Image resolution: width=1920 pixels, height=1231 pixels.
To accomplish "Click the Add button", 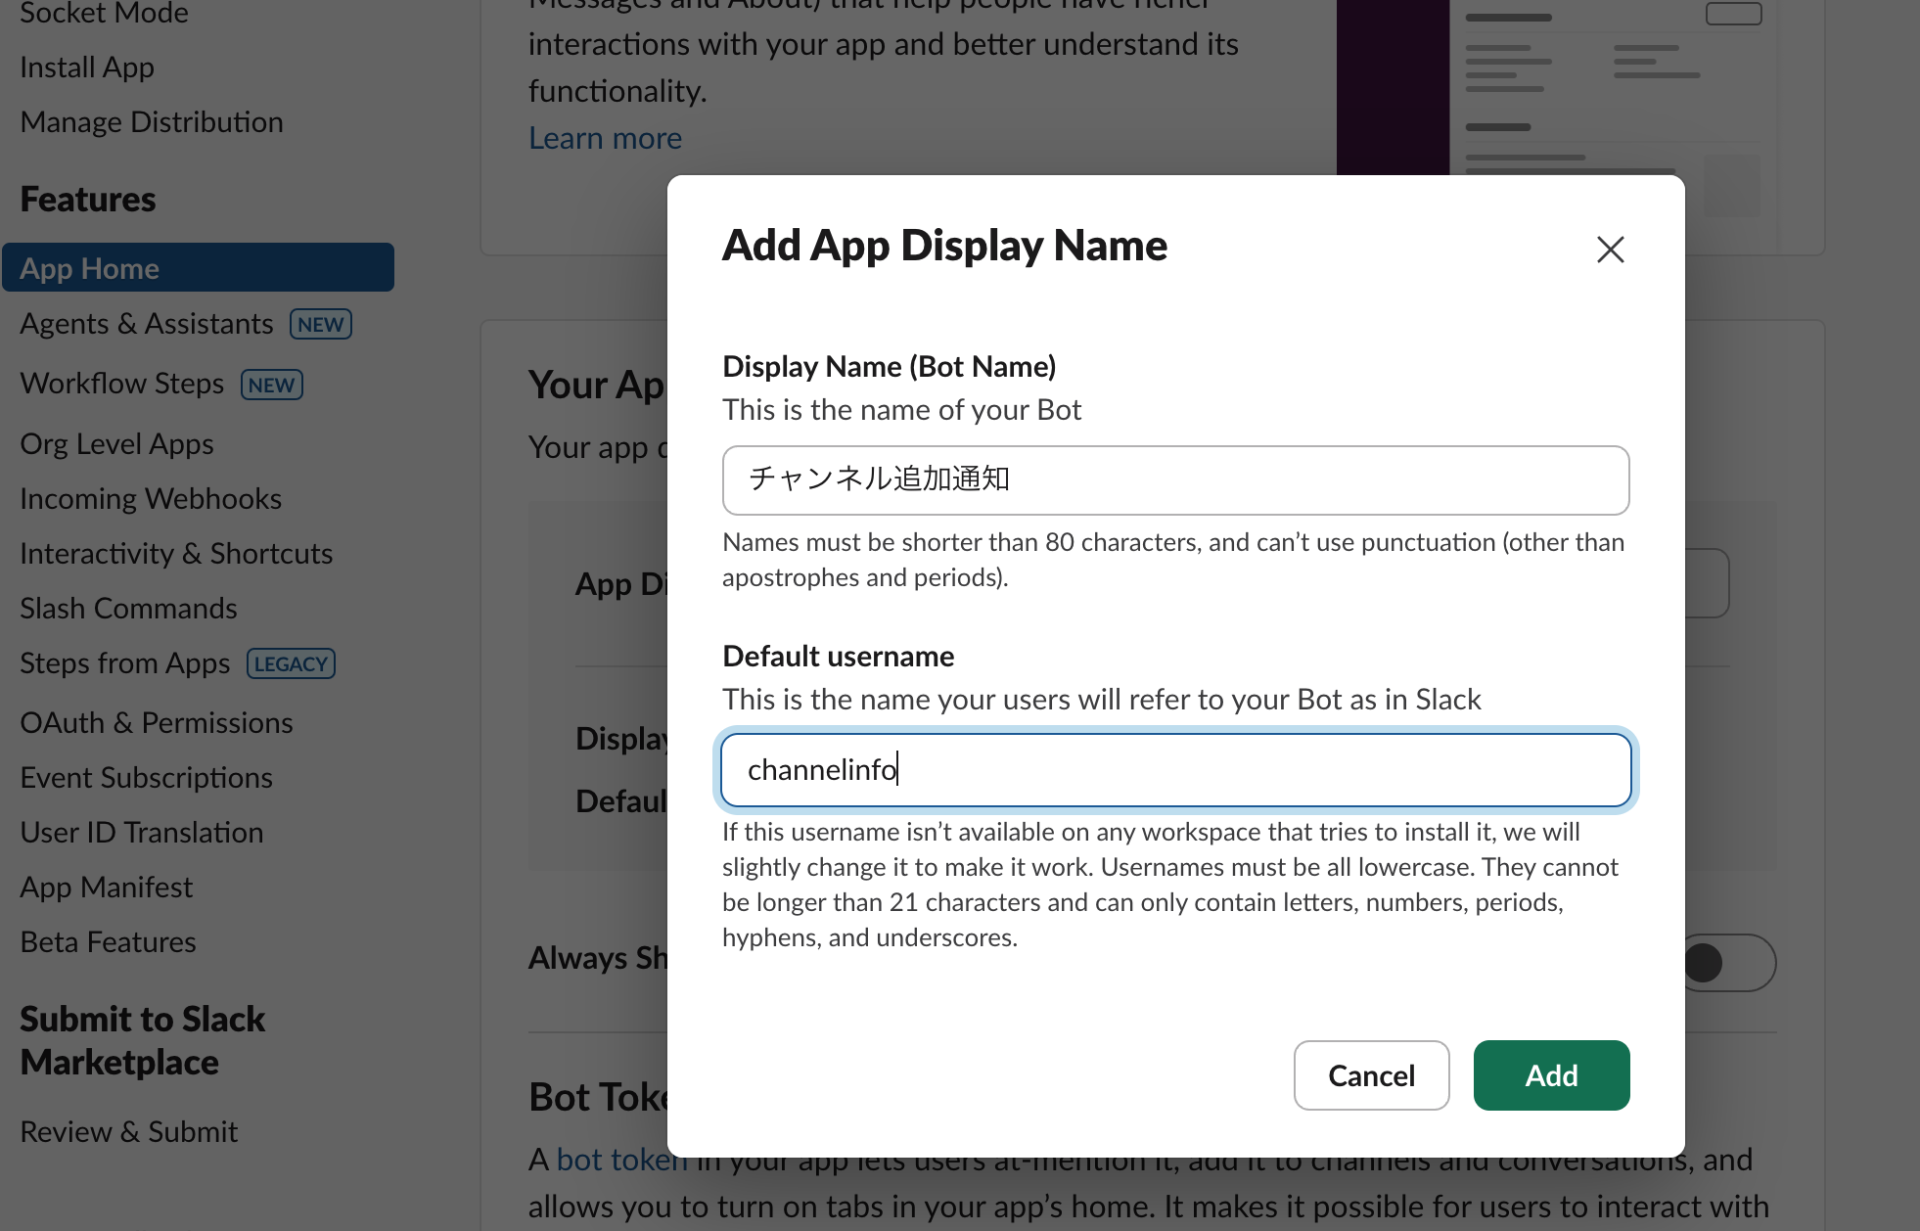I will click(x=1550, y=1075).
